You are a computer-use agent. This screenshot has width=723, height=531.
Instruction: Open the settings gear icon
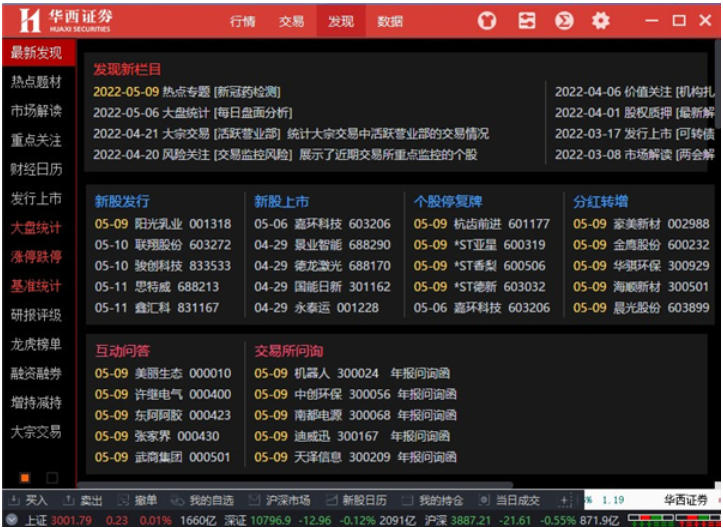[600, 21]
